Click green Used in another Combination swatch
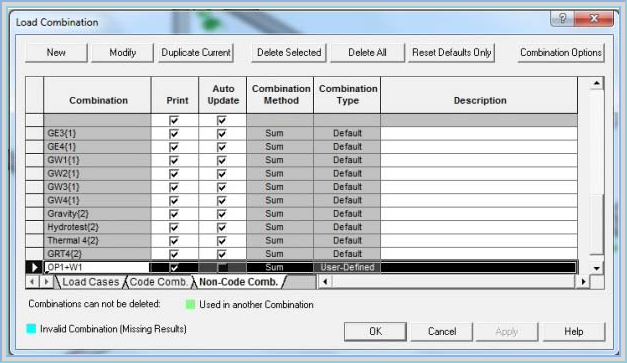 (191, 305)
